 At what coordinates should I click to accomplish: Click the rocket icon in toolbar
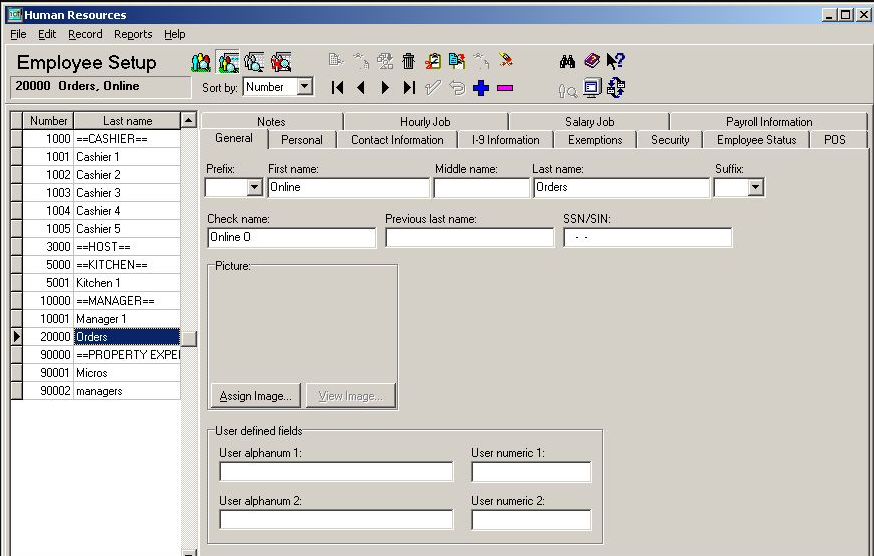[x=506, y=60]
